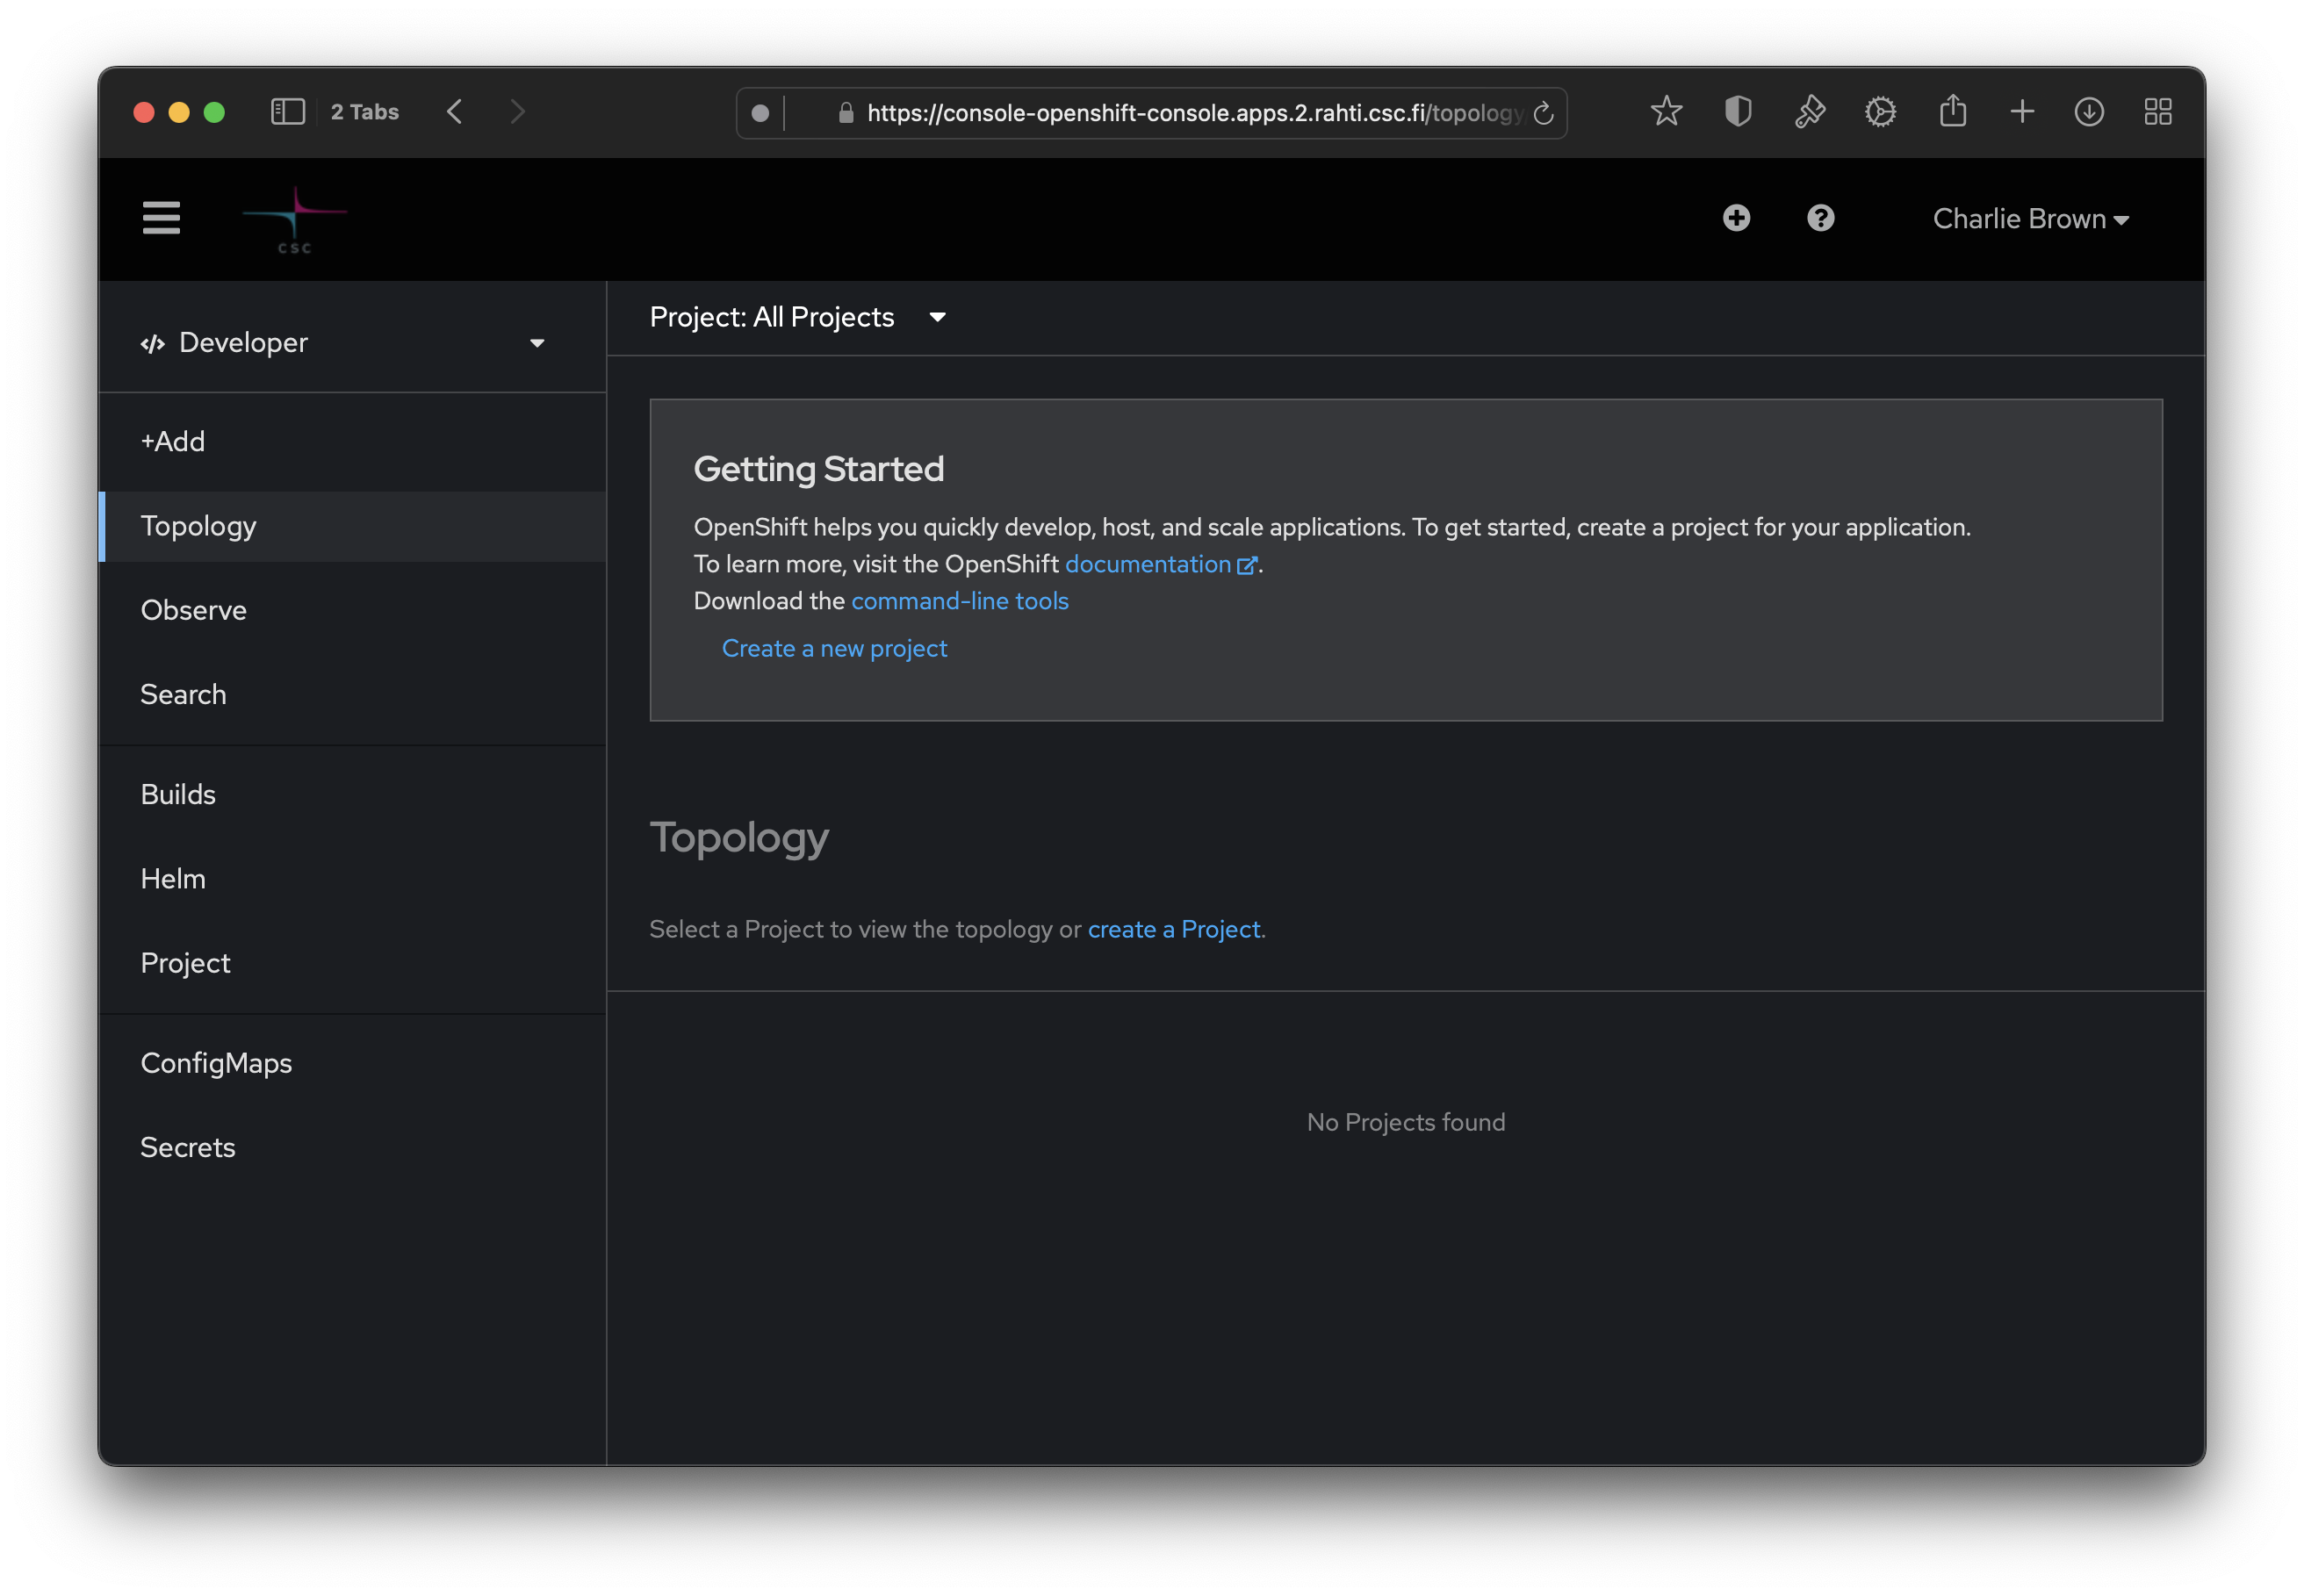Open the Project: All Projects dropdown
This screenshot has height=1596, width=2304.
(797, 317)
